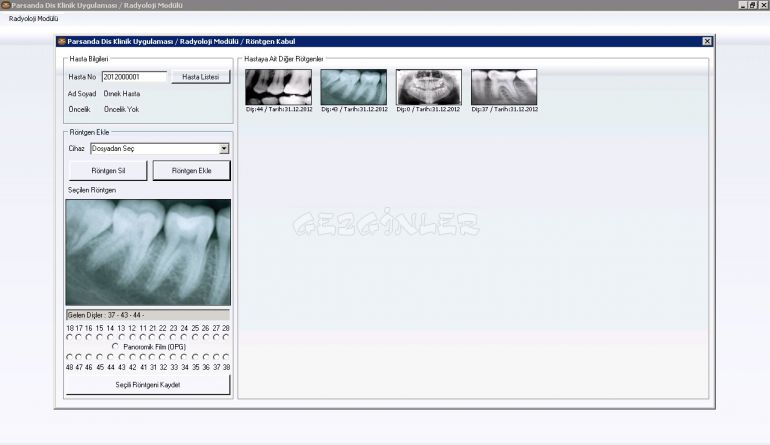Select tooth 42 radio button
The image size is (770, 445).
tap(133, 357)
